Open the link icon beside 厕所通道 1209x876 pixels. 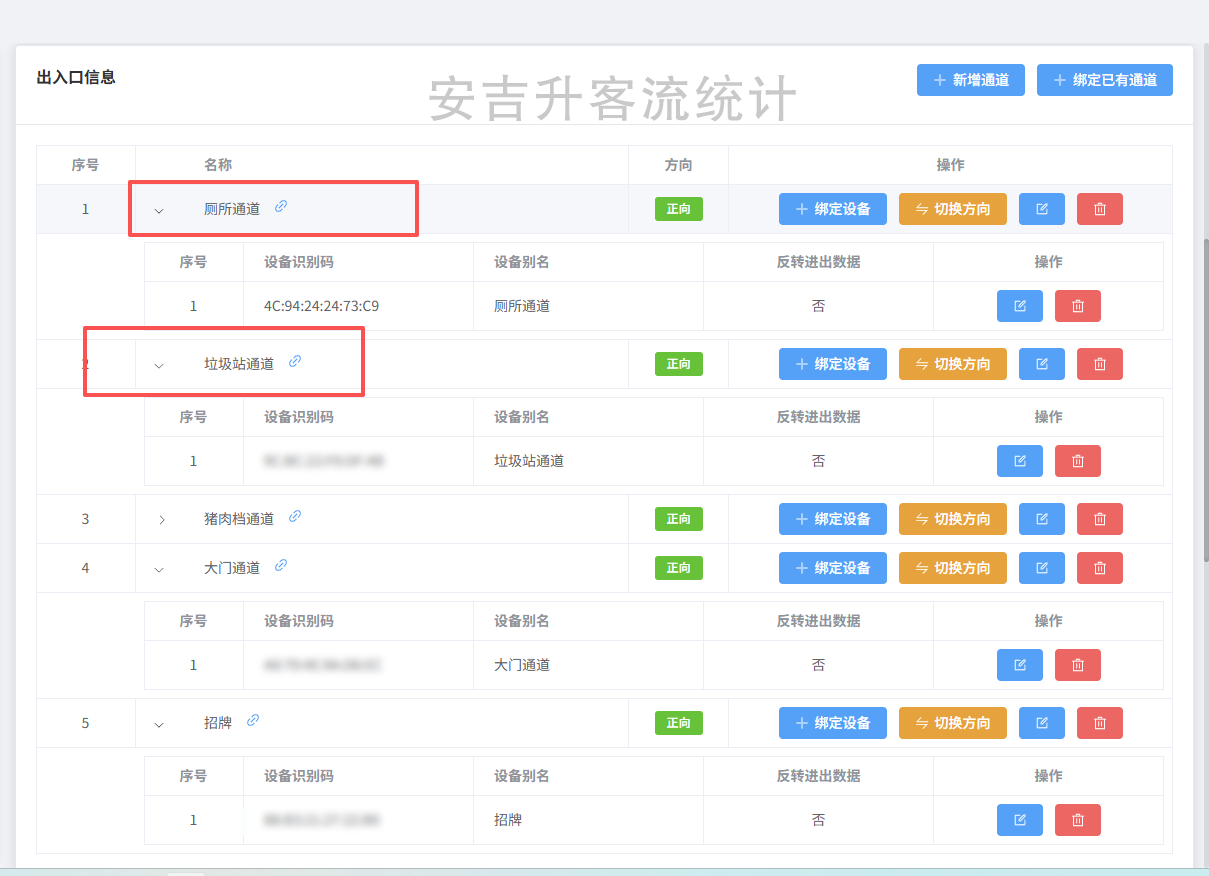[280, 206]
